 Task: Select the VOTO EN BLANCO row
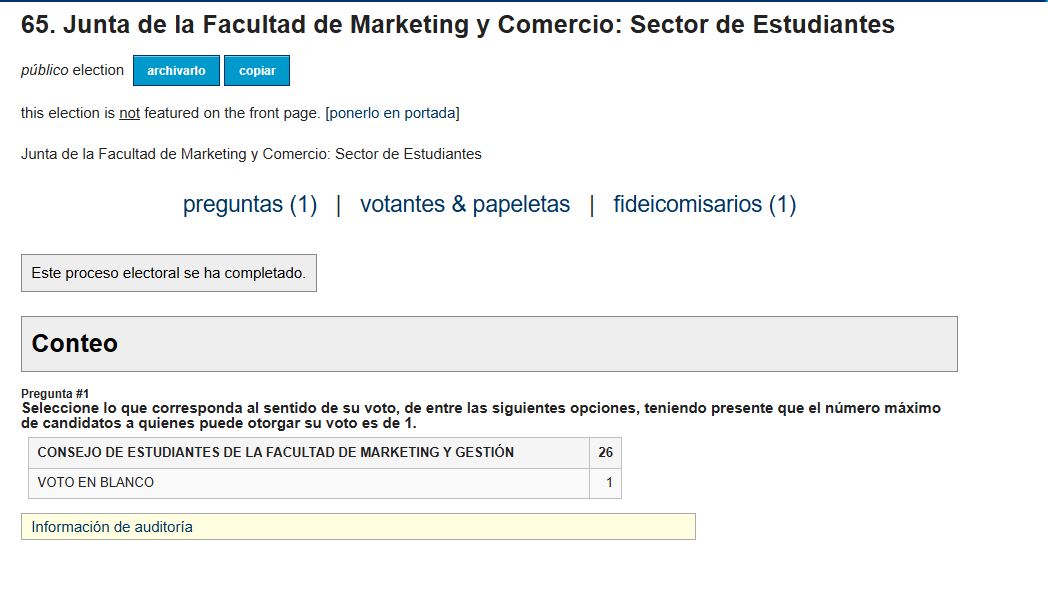point(325,483)
